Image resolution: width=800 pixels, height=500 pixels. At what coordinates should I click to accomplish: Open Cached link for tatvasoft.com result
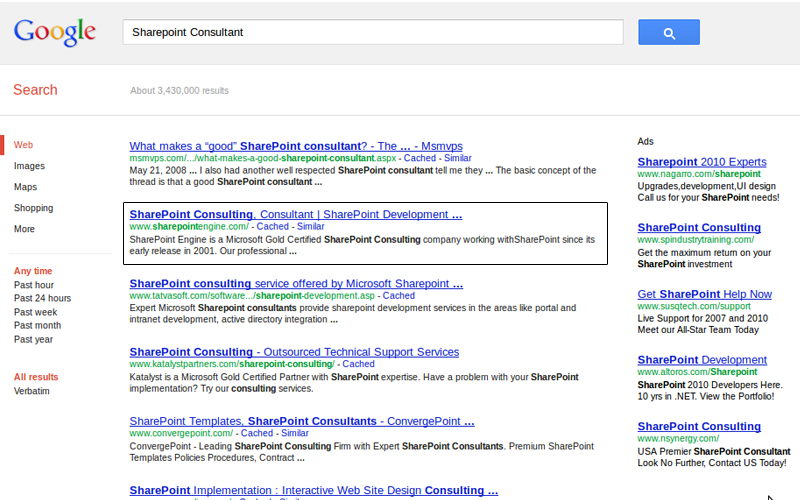(x=399, y=295)
